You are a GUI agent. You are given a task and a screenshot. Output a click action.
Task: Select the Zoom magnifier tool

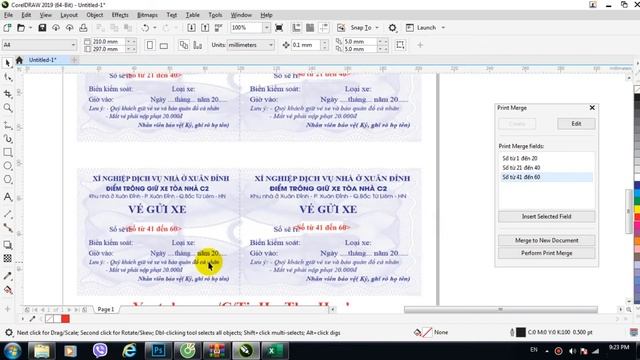(x=7, y=108)
